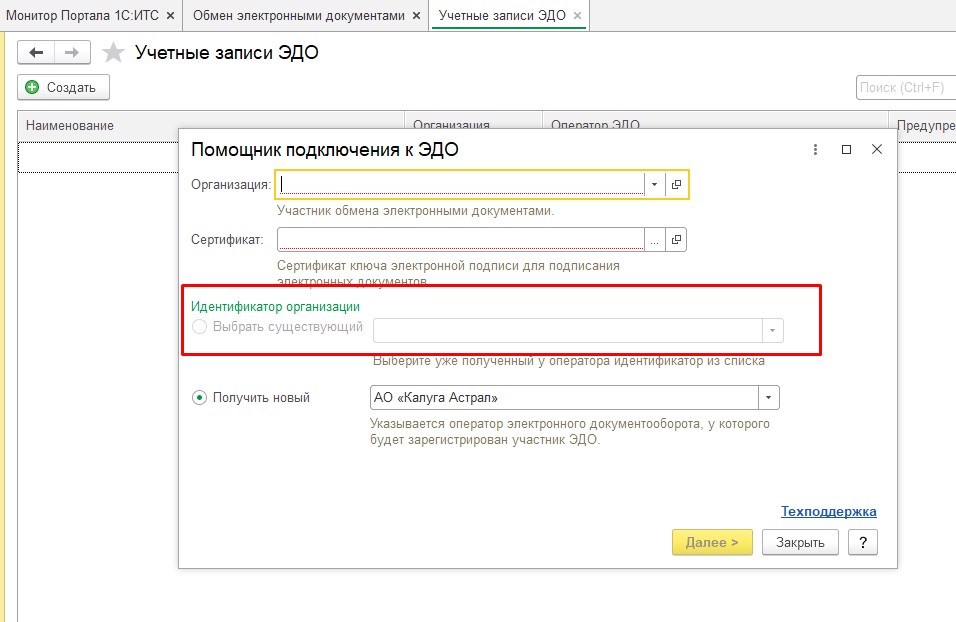This screenshot has height=622, width=956.
Task: Add page to favorites with star icon
Action: 113,52
